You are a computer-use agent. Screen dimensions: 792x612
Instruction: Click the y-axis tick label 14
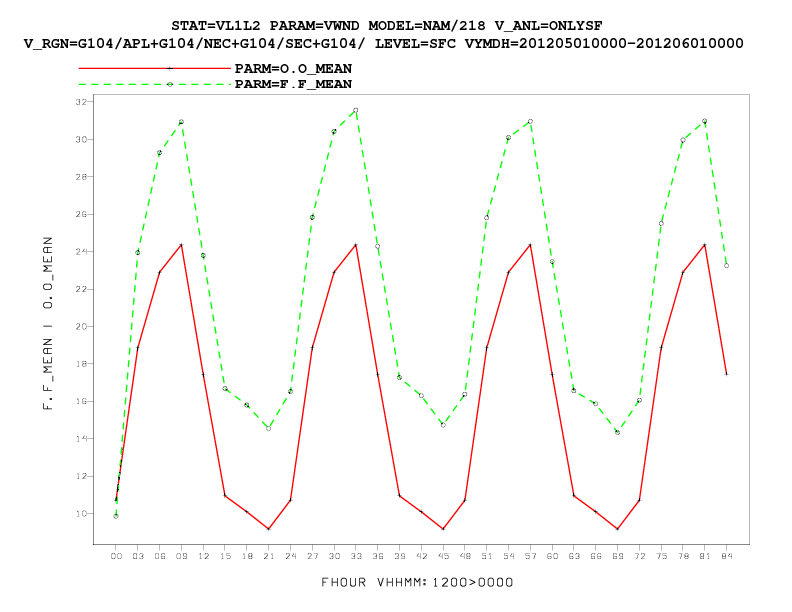point(81,439)
